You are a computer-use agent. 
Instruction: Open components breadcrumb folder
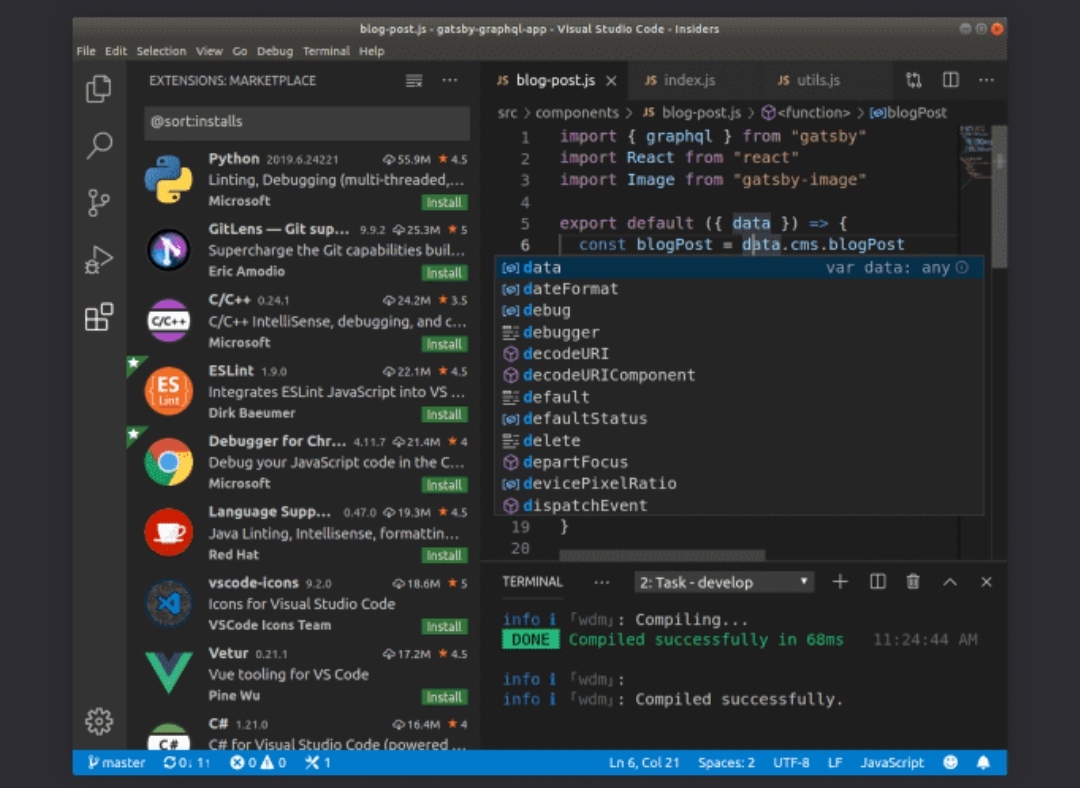click(577, 112)
